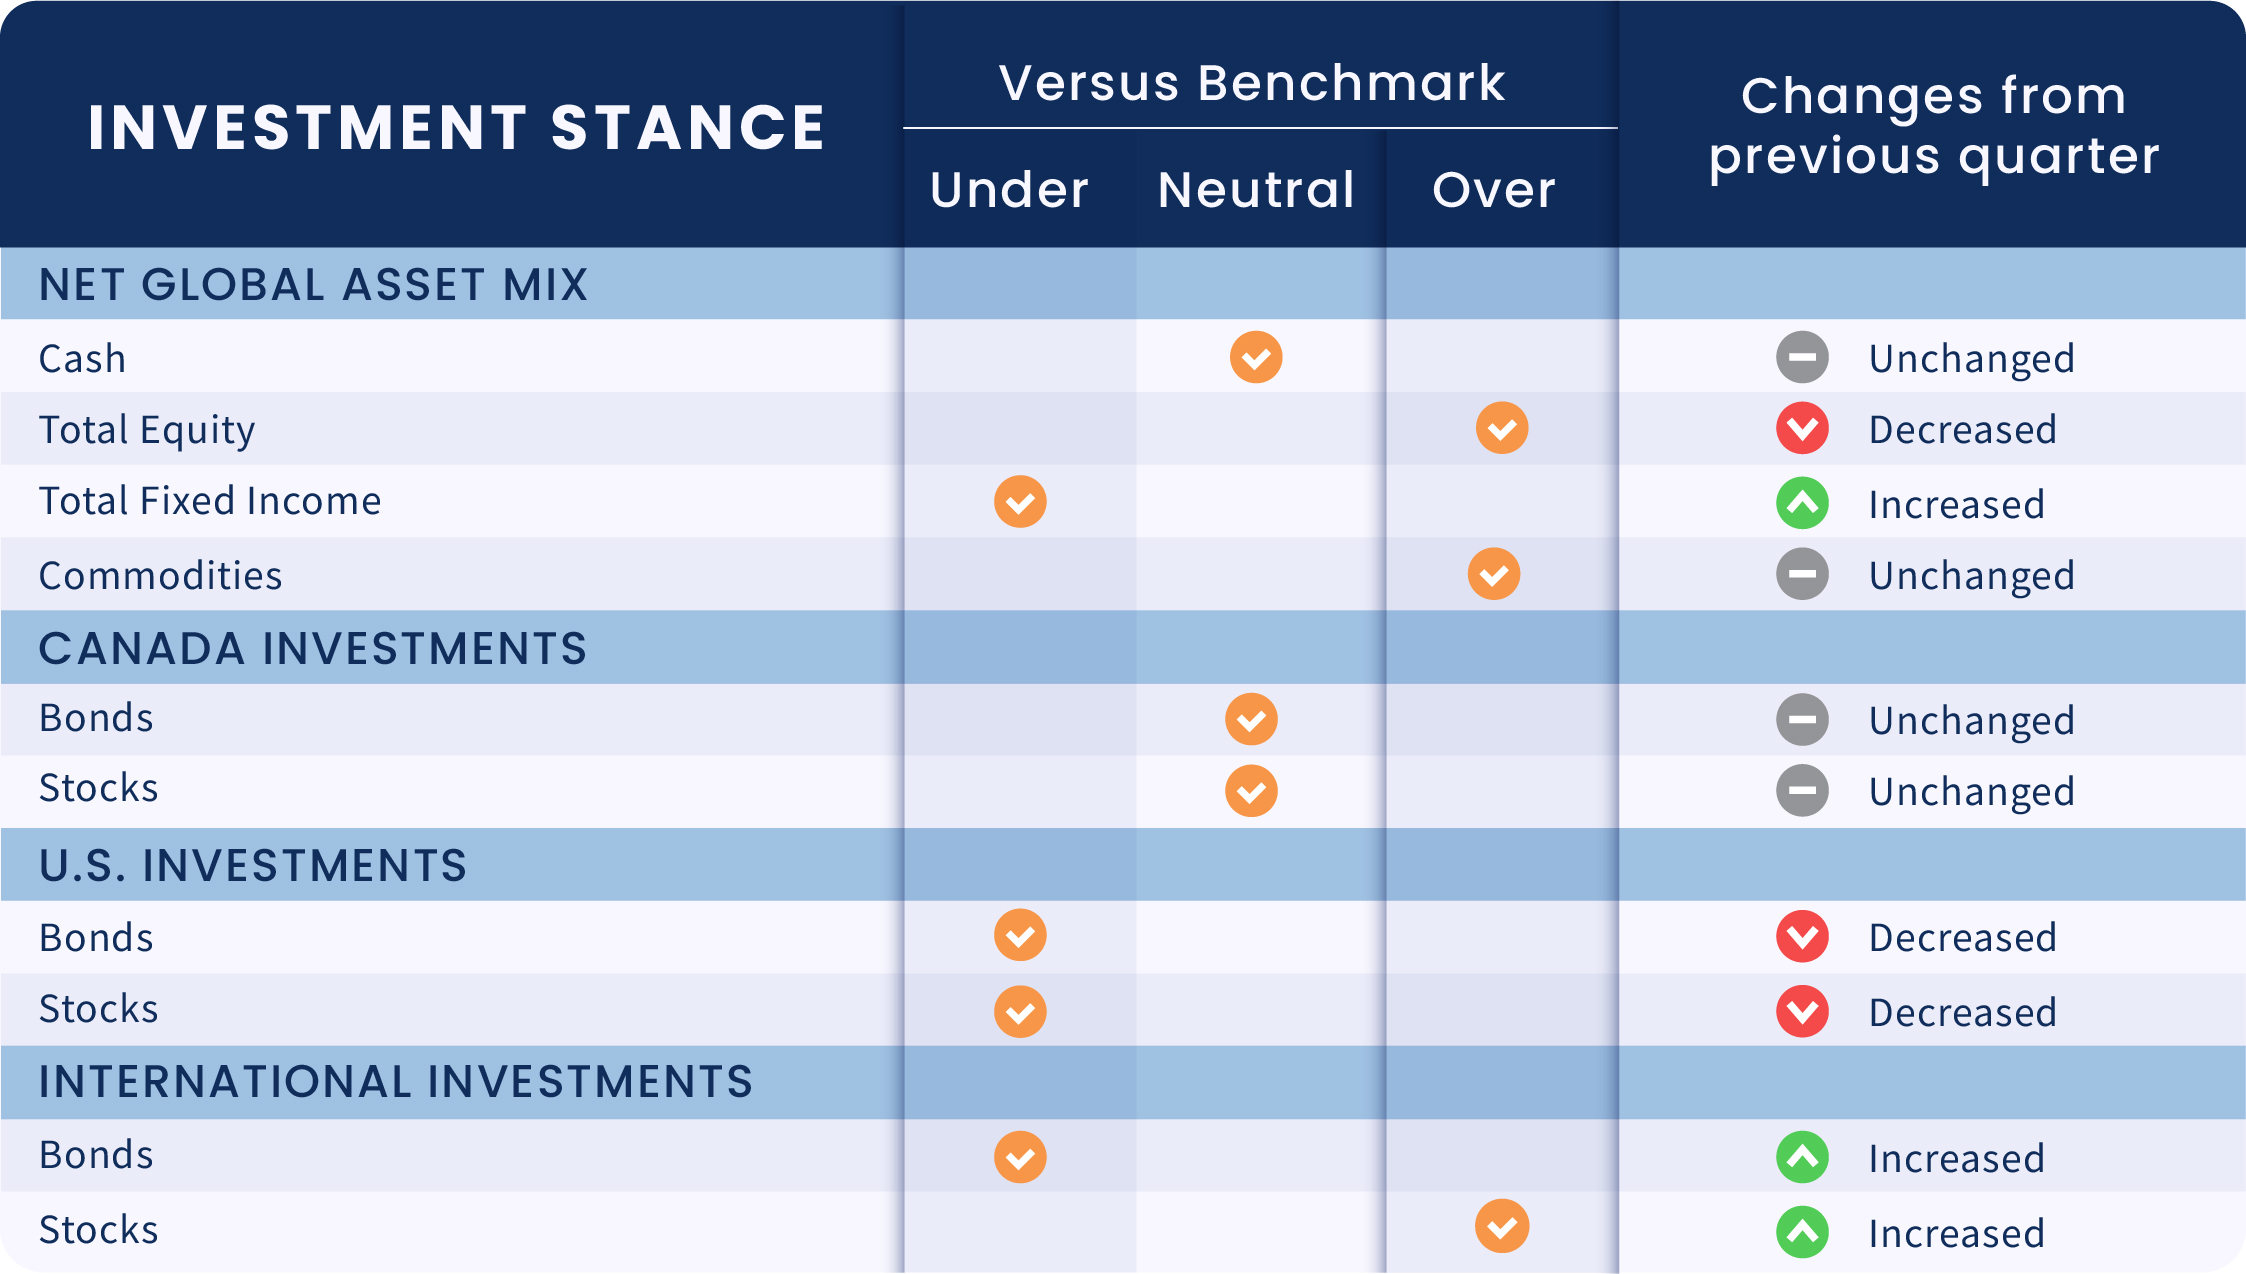Select the grey Unchanged icon in Commodities row
This screenshot has height=1274, width=2246.
[1802, 574]
